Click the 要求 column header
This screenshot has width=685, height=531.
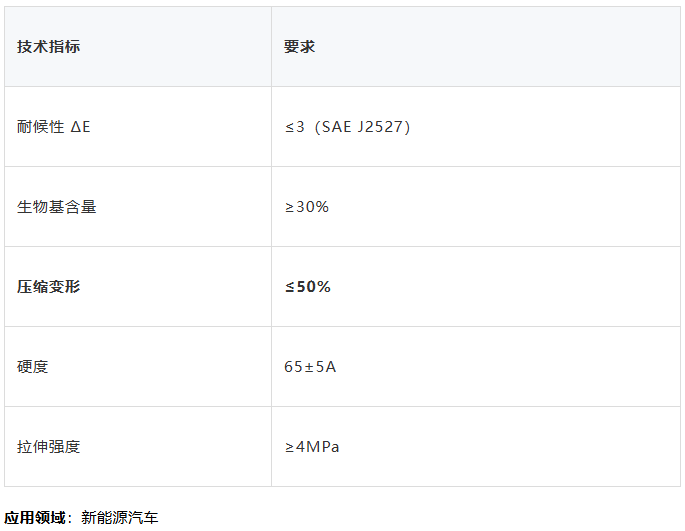pos(476,46)
